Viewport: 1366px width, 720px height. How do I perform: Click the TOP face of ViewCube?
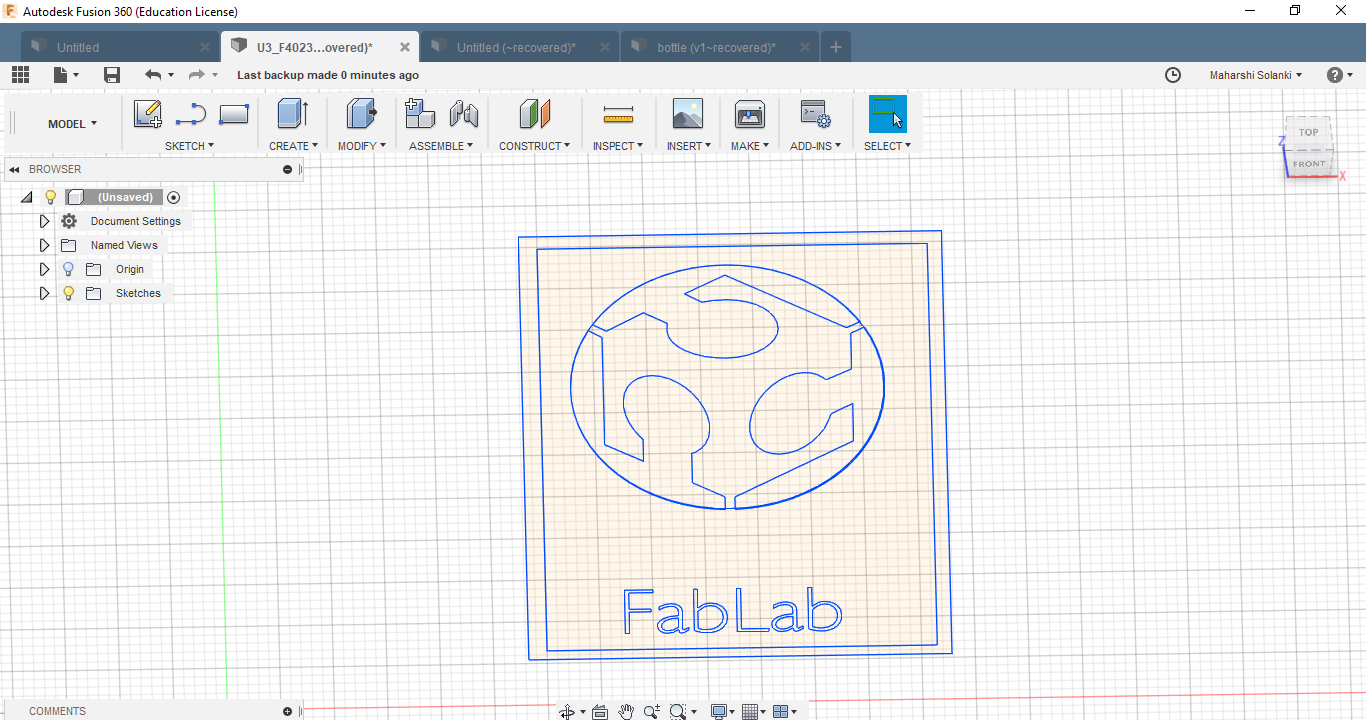point(1309,132)
